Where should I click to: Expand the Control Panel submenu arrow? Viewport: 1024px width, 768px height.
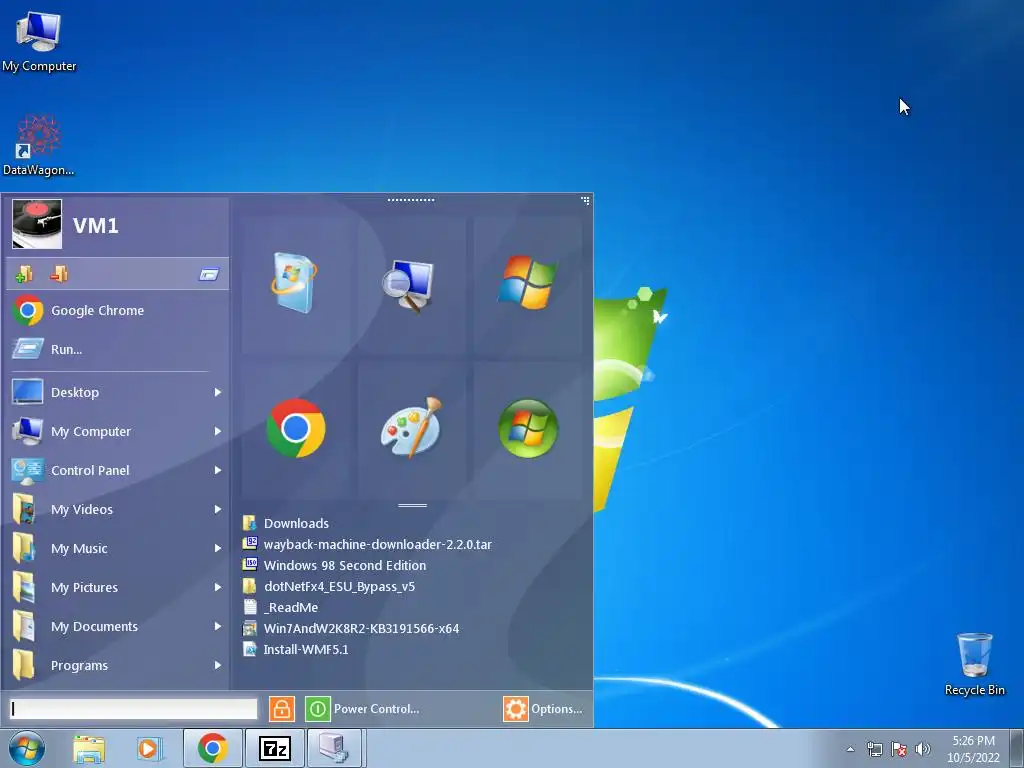click(x=217, y=470)
